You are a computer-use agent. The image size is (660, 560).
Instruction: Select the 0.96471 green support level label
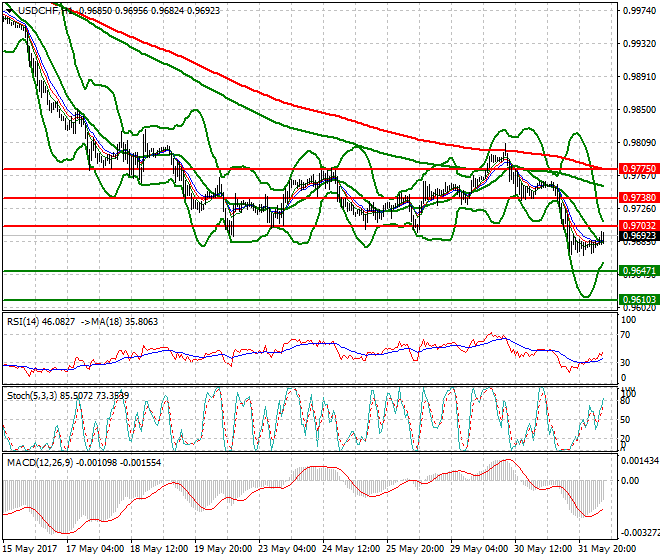point(635,271)
